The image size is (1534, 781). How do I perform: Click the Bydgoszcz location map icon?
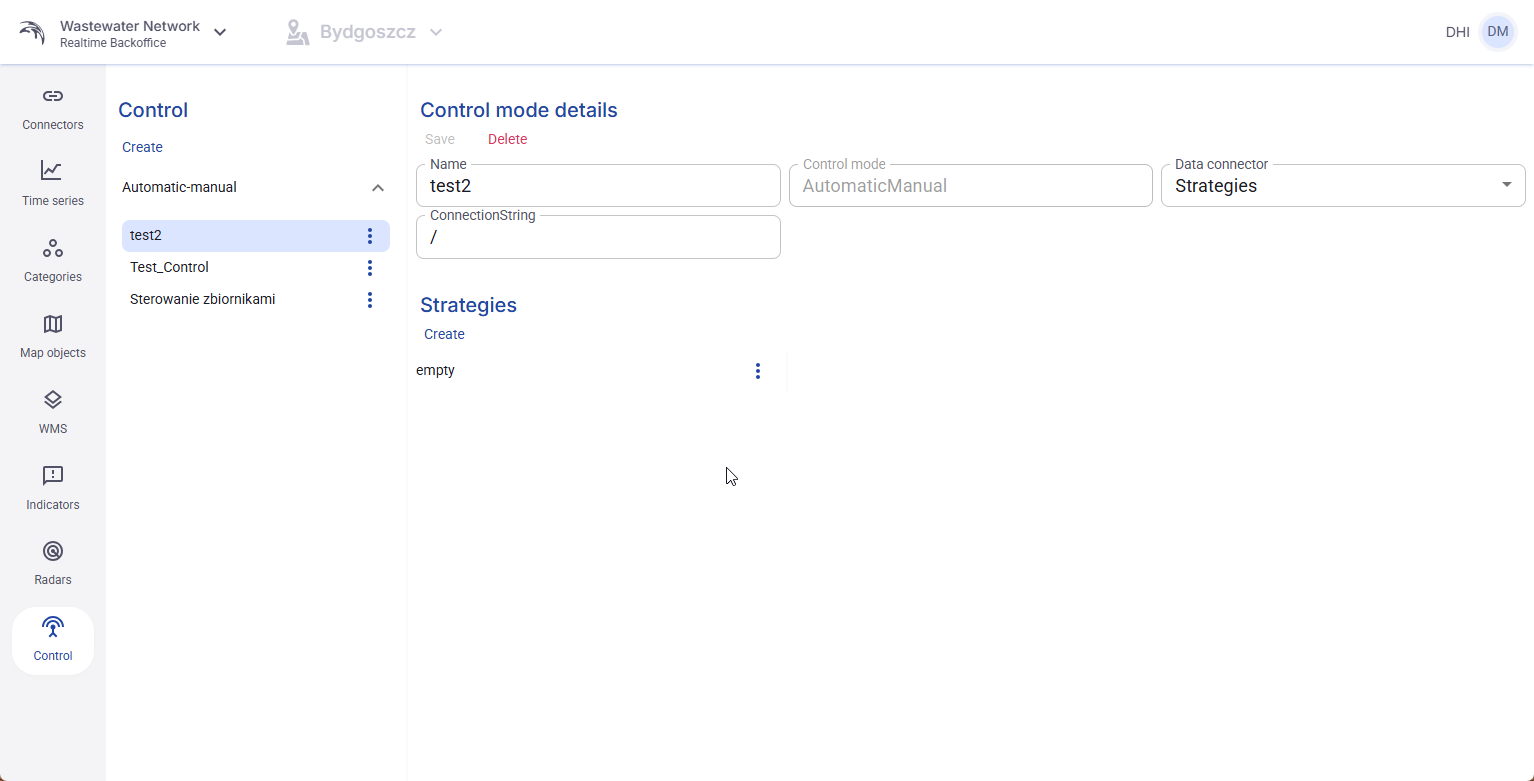297,33
